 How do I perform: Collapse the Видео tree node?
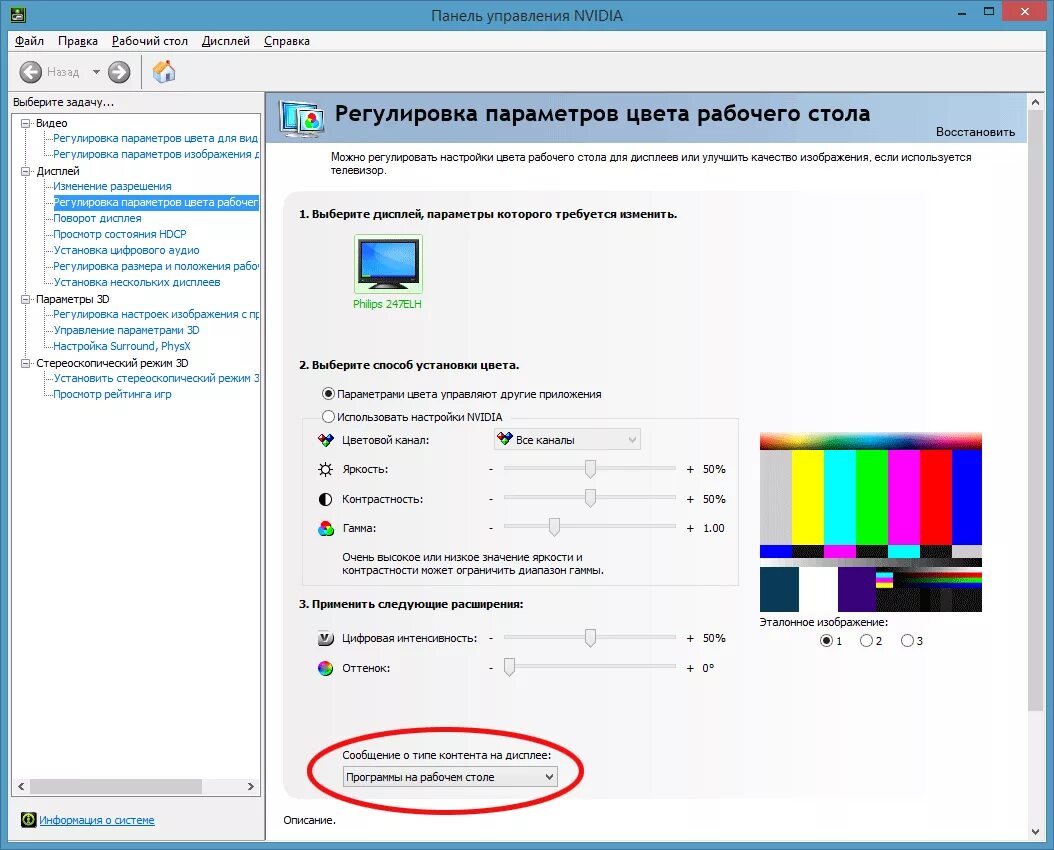26,123
